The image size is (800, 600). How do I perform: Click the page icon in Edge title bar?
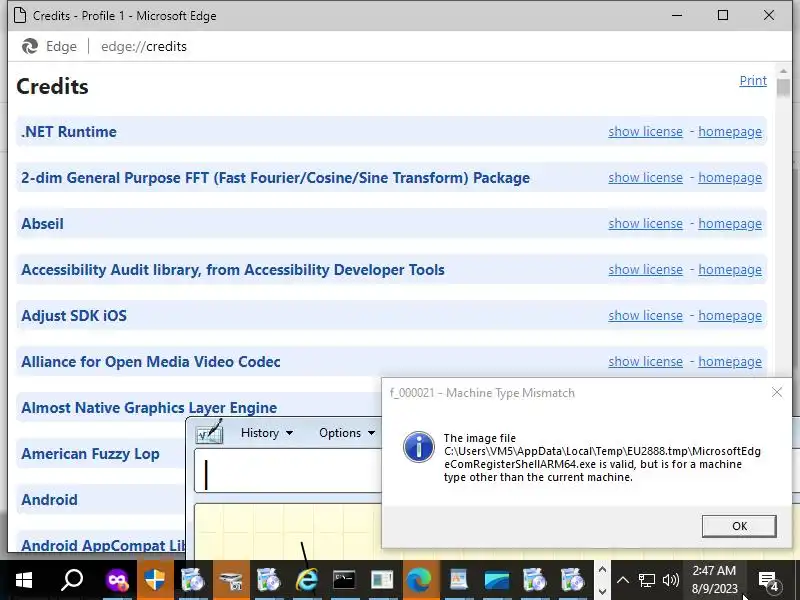point(20,15)
